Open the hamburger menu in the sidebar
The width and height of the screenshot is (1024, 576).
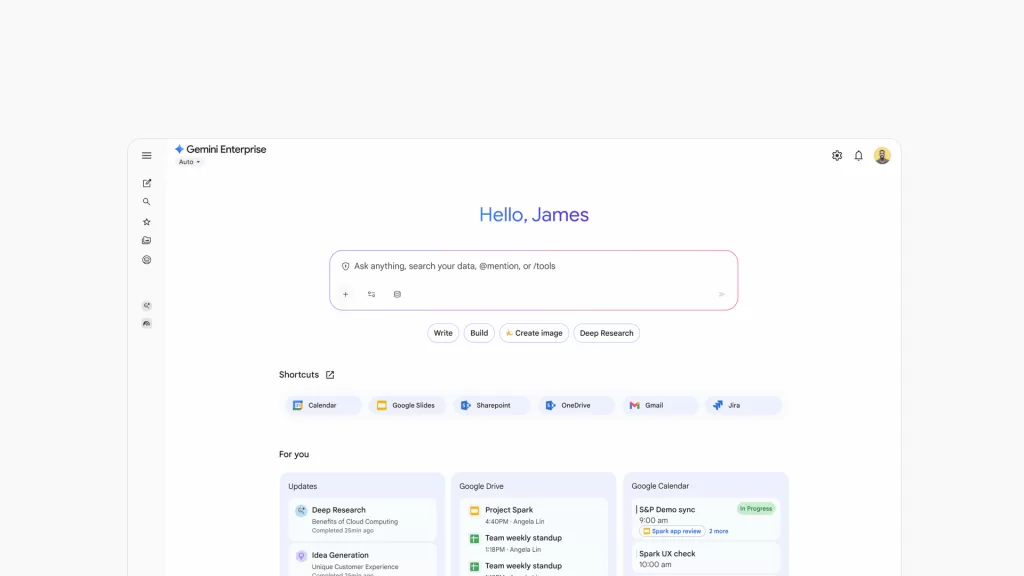(x=147, y=156)
